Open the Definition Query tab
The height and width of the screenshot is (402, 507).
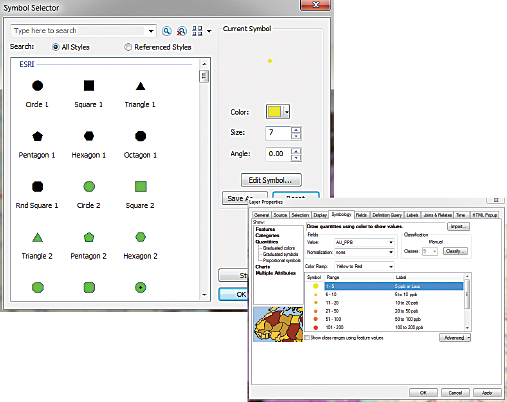(x=387, y=215)
